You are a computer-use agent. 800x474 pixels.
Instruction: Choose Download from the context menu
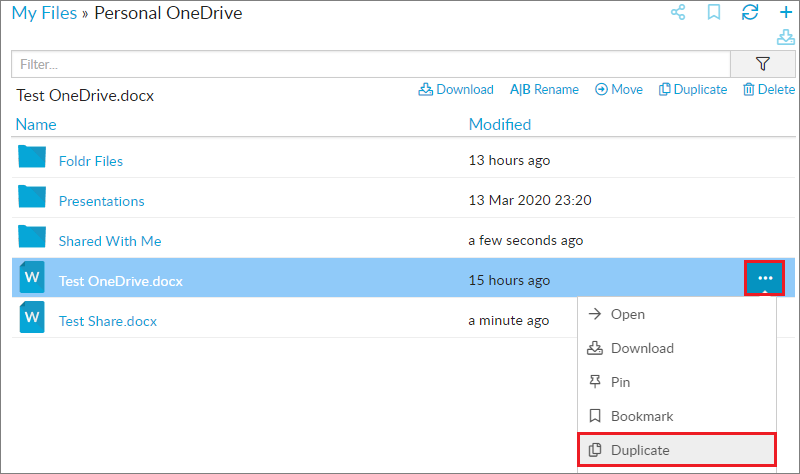click(677, 348)
